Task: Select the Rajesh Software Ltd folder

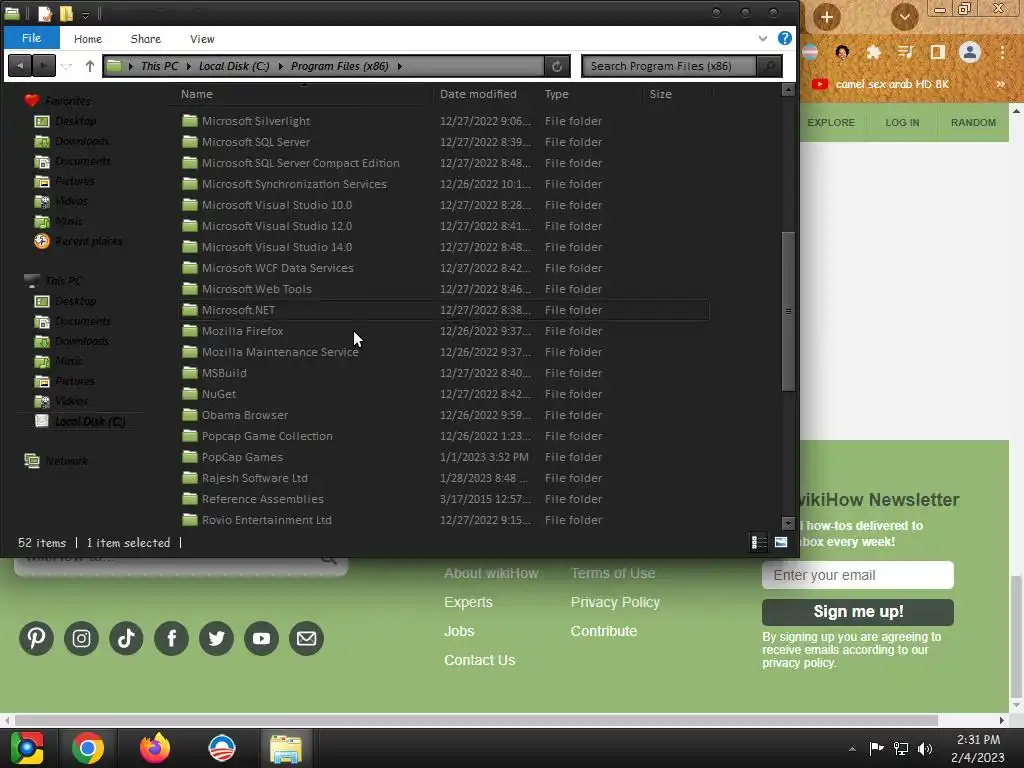Action: click(x=255, y=478)
